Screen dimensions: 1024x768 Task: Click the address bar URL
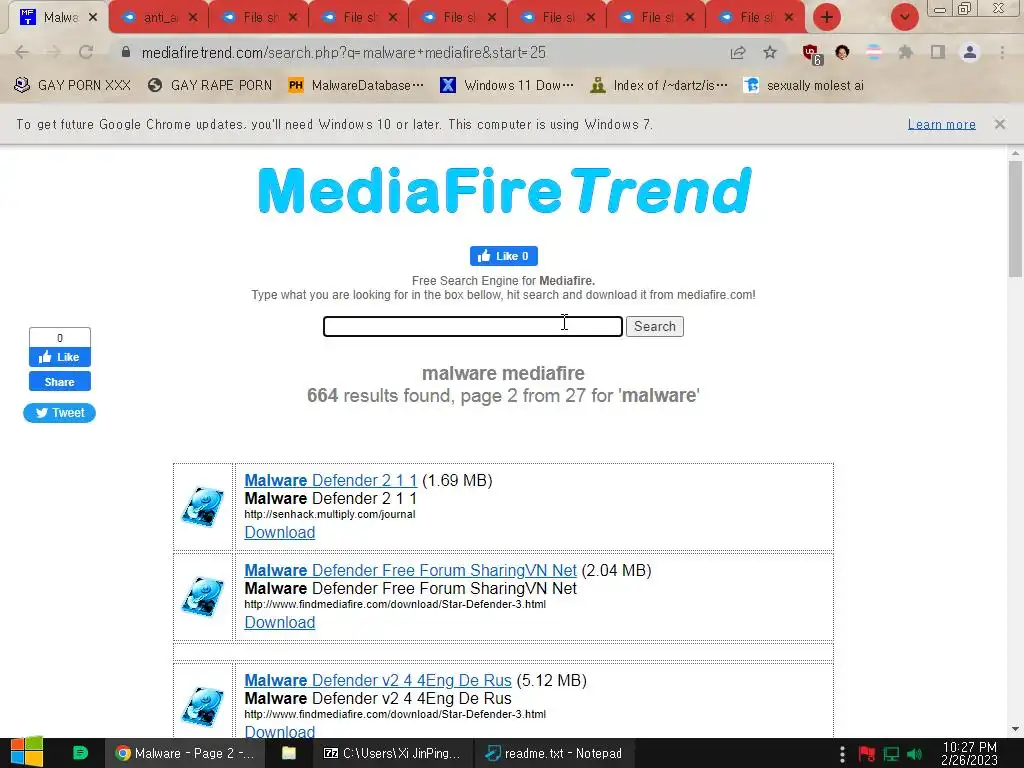(x=344, y=52)
